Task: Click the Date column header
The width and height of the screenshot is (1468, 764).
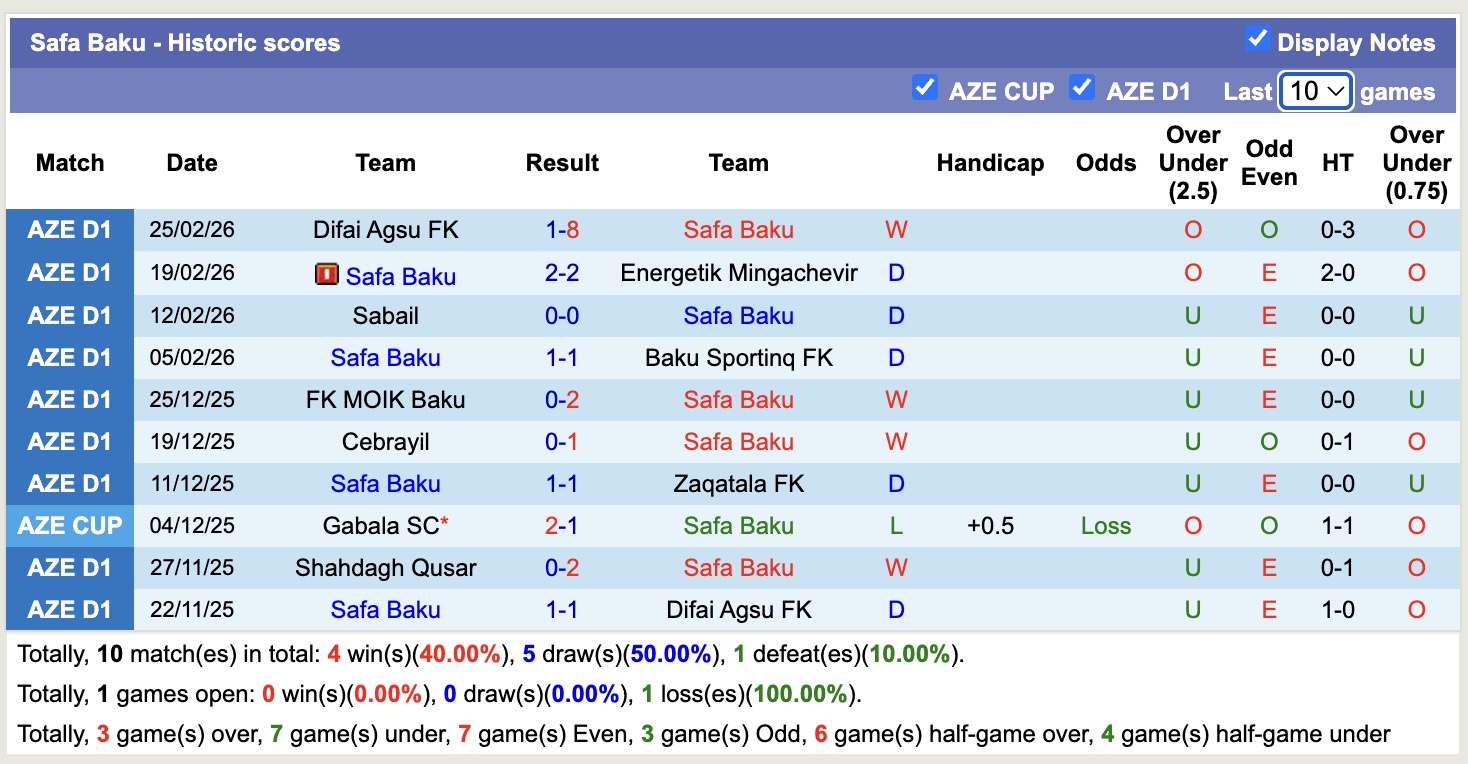Action: (191, 162)
